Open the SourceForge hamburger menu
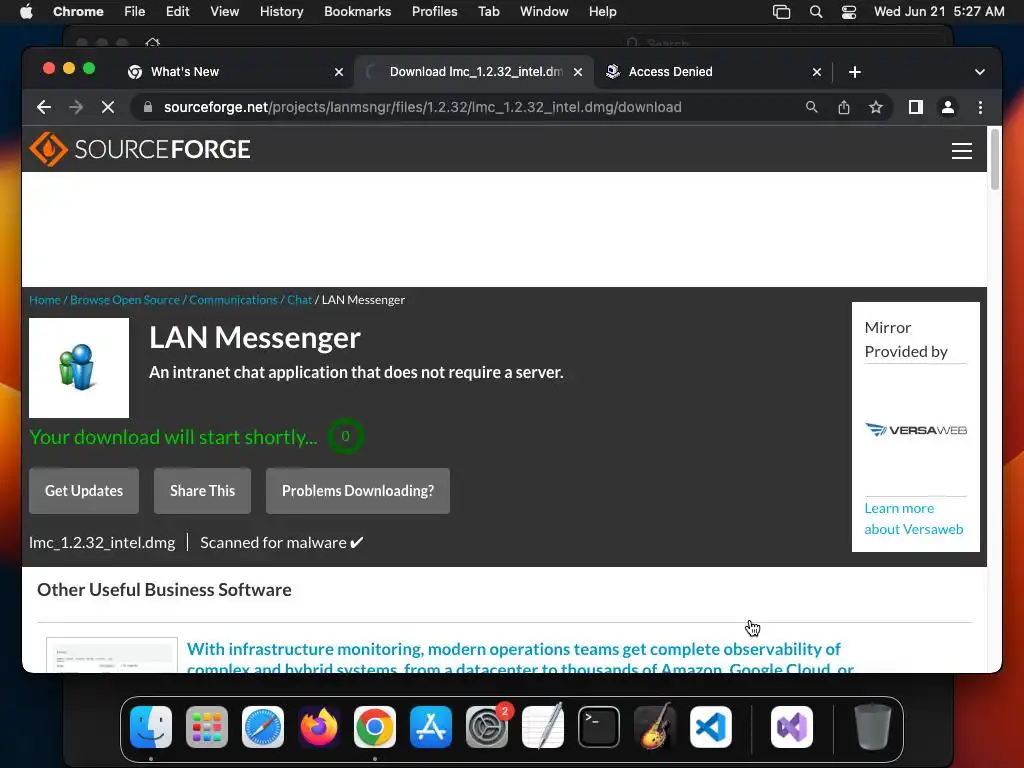 pyautogui.click(x=961, y=151)
